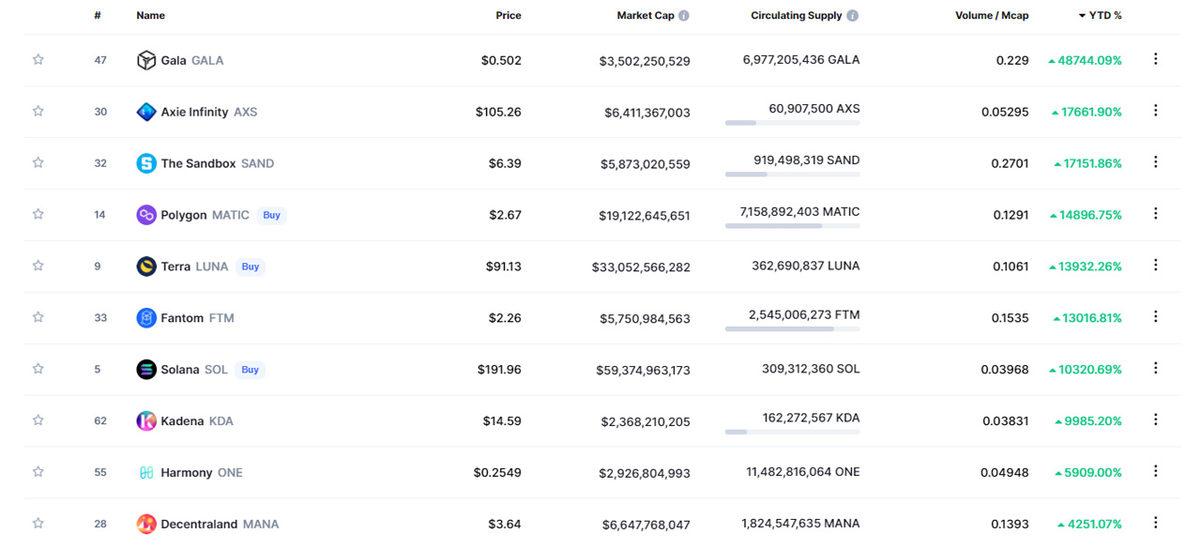The height and width of the screenshot is (549, 1200).
Task: Click the Polygon circulating supply progress bar
Action: tap(792, 226)
